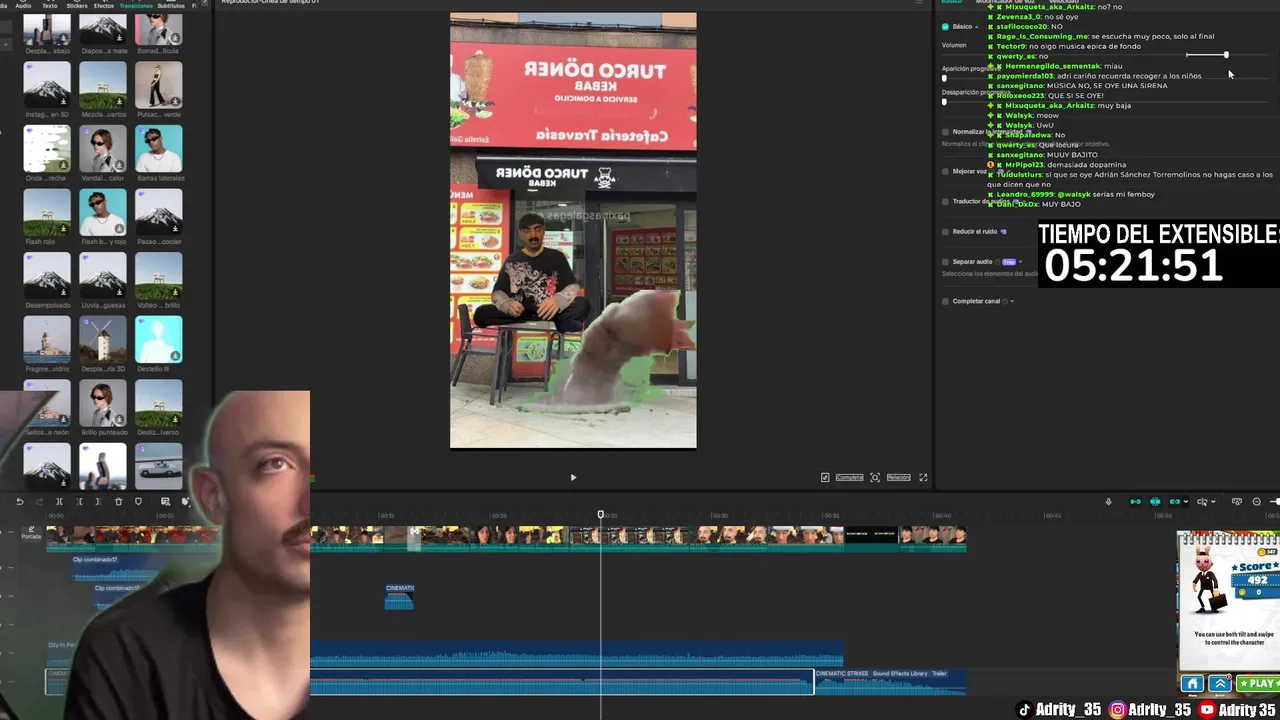
Task: Redo the last edit in timeline toolbar
Action: pyautogui.click(x=39, y=502)
